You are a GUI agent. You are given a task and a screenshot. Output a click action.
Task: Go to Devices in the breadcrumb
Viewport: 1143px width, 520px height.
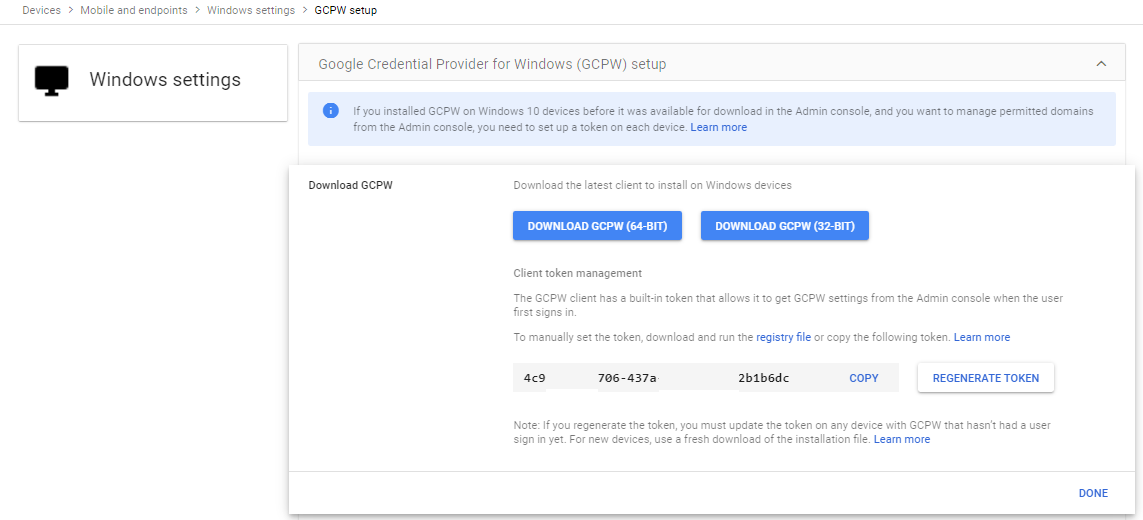coord(42,11)
